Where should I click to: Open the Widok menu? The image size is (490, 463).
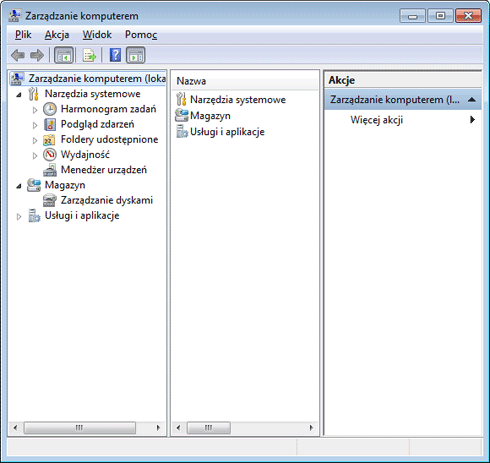97,35
